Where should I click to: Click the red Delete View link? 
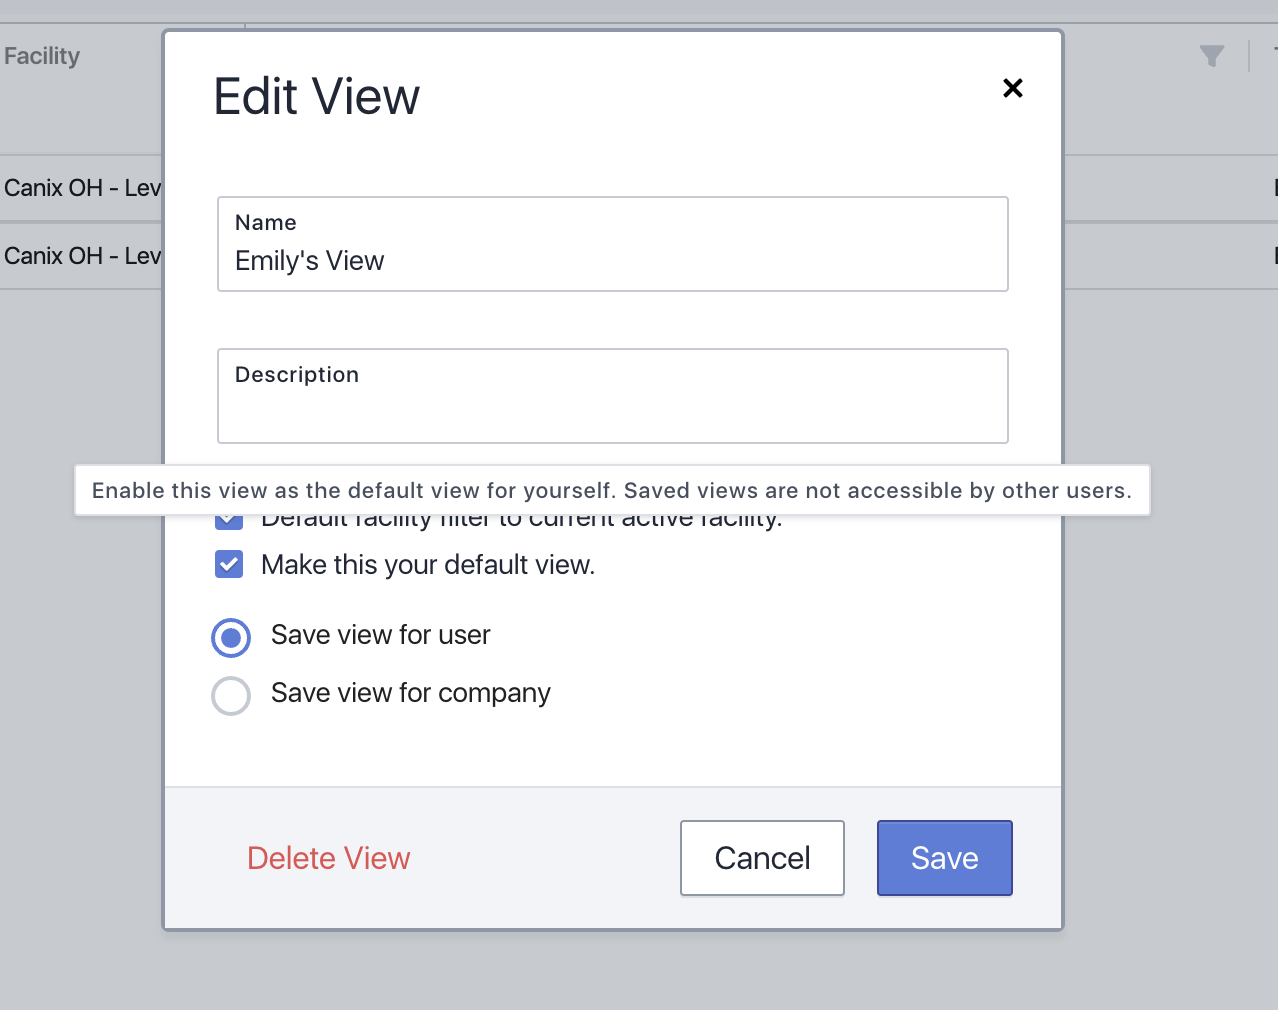point(328,858)
